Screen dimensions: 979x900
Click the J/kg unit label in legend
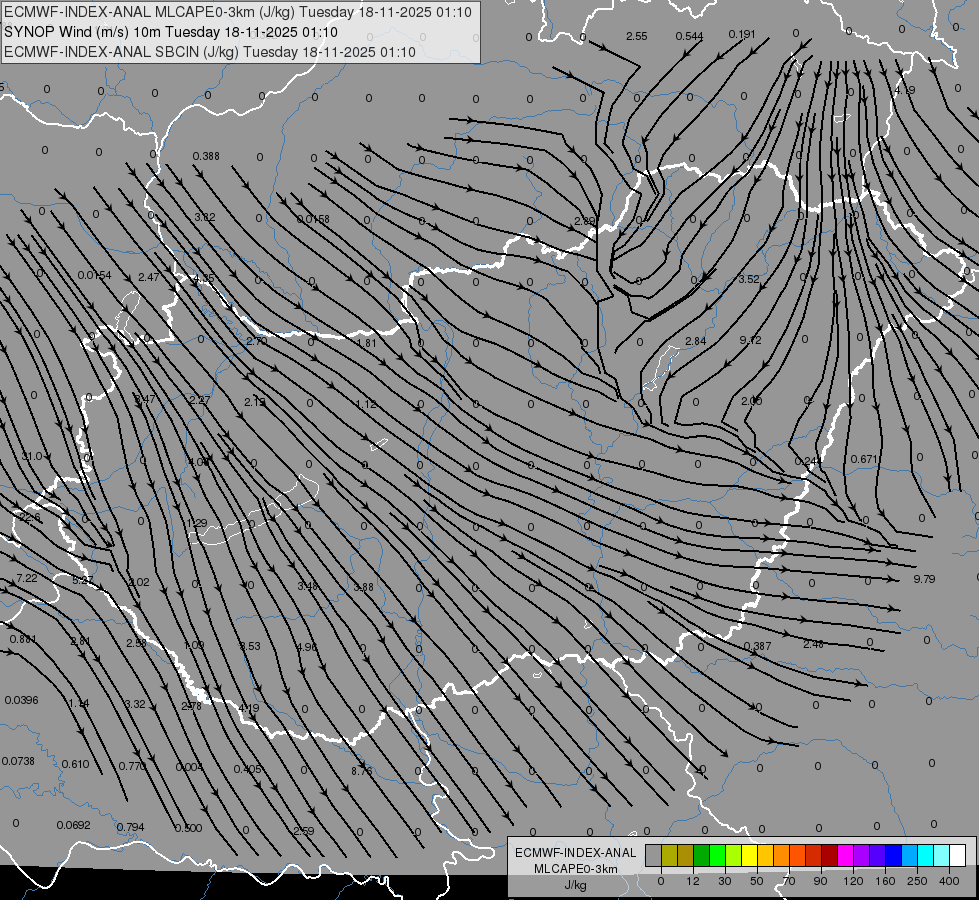[576, 885]
